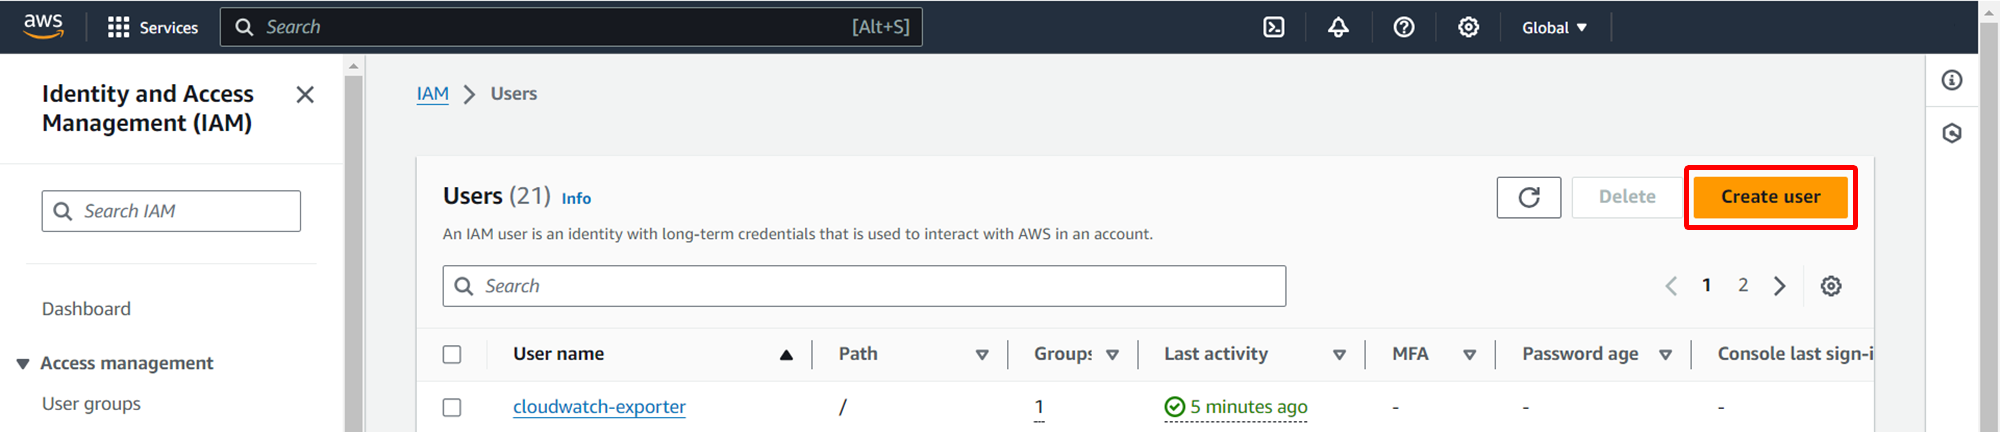The width and height of the screenshot is (2000, 432).
Task: Open the Services grid menu
Action: click(153, 27)
